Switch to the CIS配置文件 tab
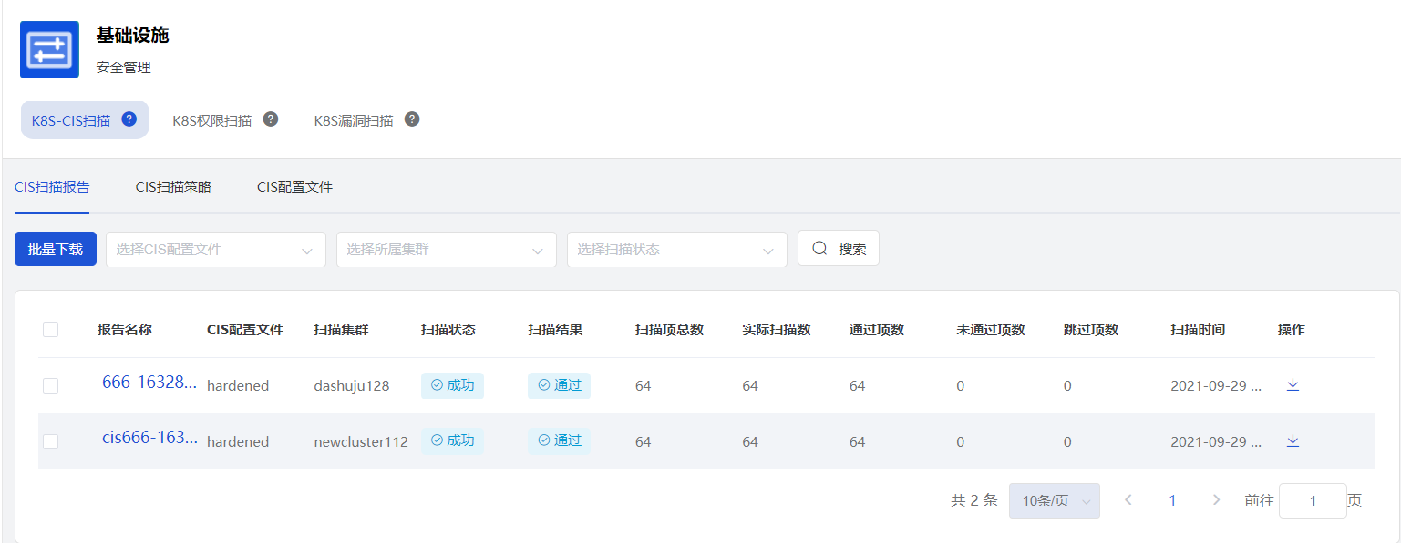 point(295,187)
